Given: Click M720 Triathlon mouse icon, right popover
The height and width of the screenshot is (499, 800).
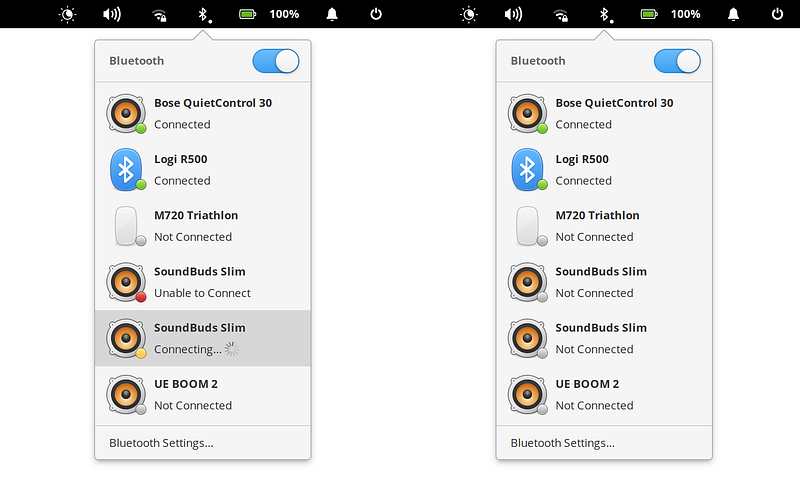Looking at the screenshot, I should click(x=529, y=226).
